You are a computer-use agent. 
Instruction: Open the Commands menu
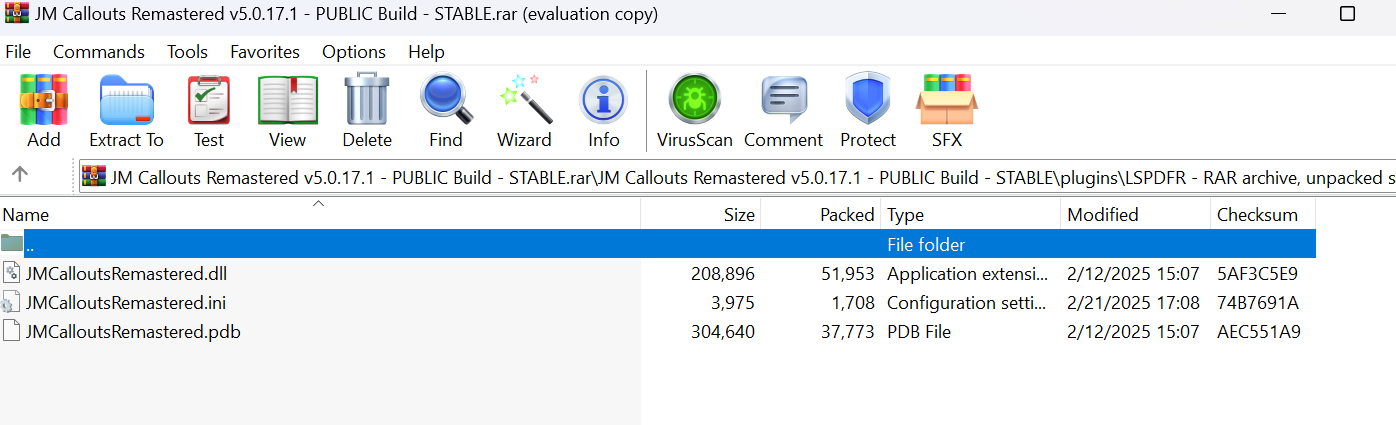pyautogui.click(x=98, y=52)
